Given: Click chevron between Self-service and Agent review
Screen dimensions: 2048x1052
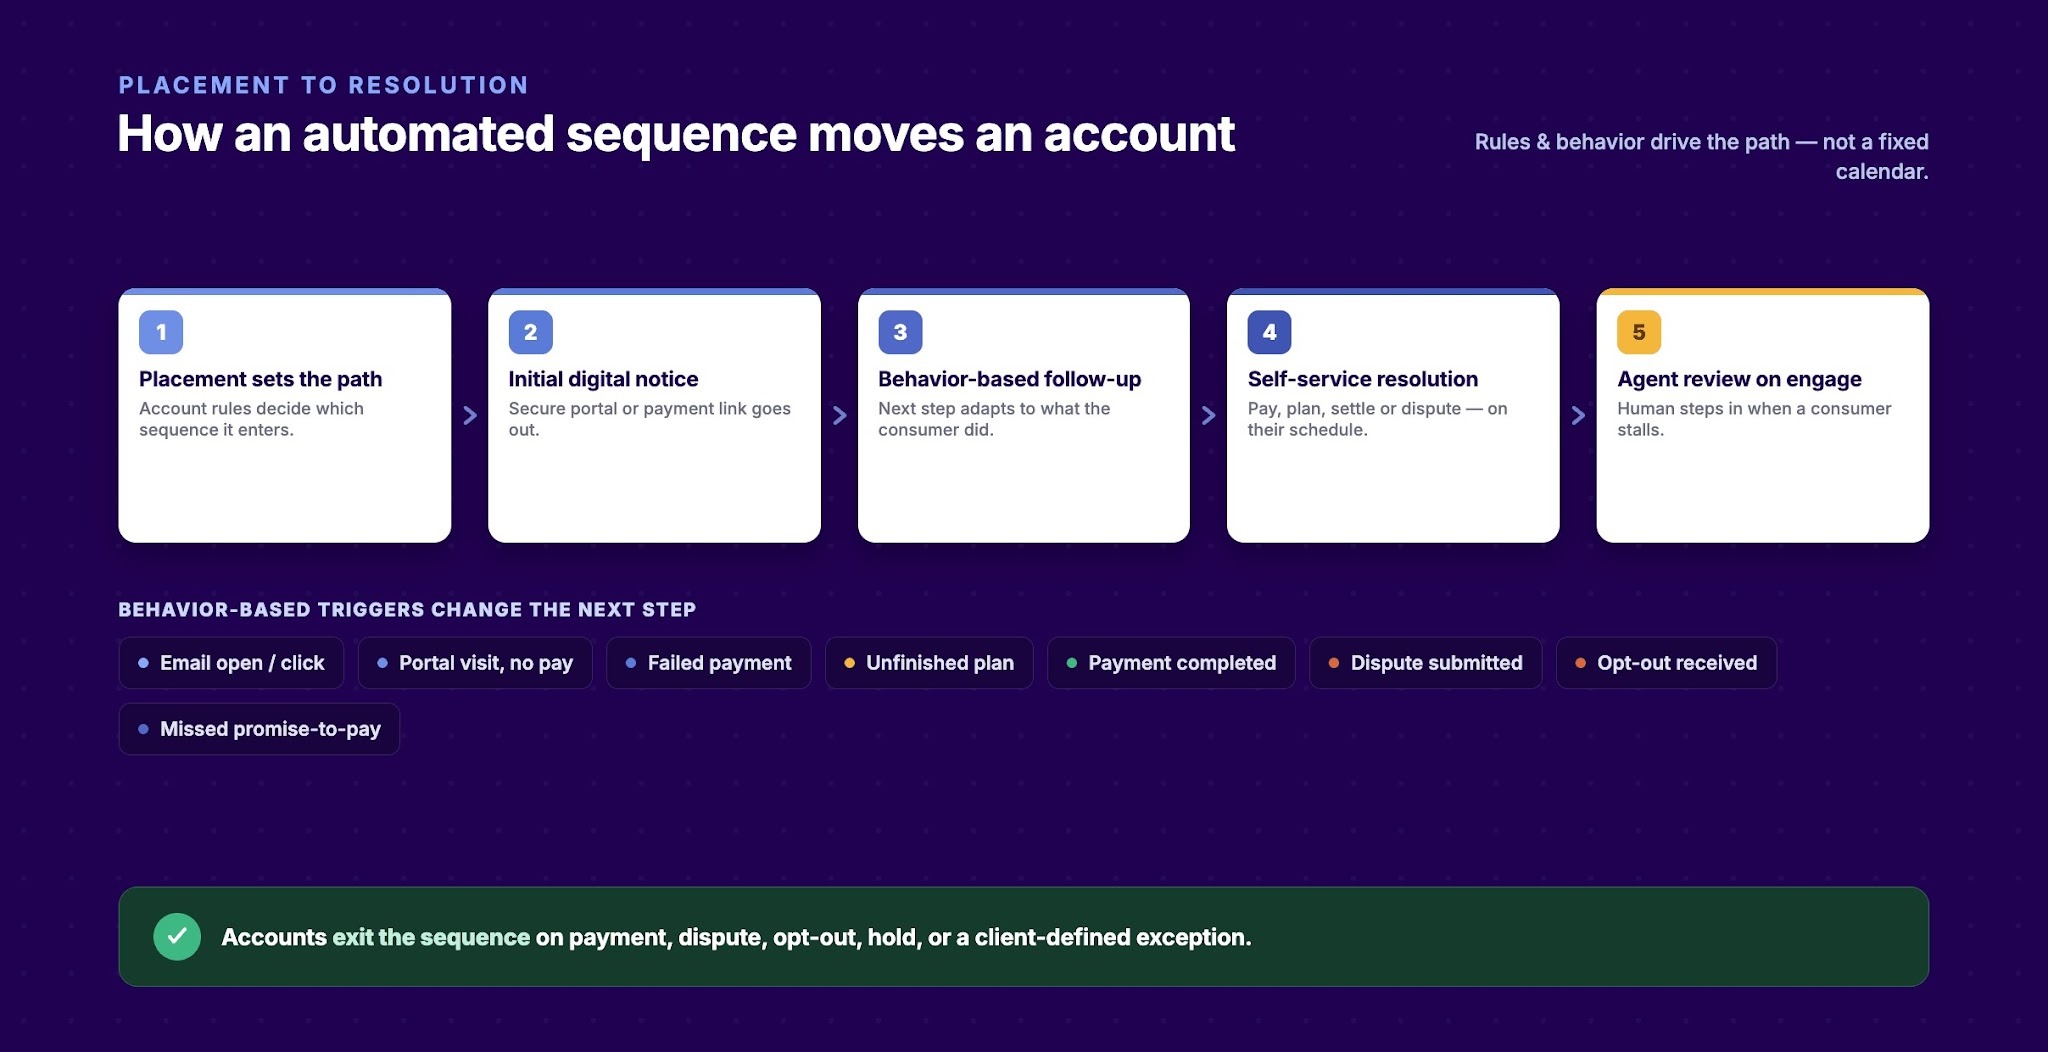Looking at the screenshot, I should [x=1578, y=415].
